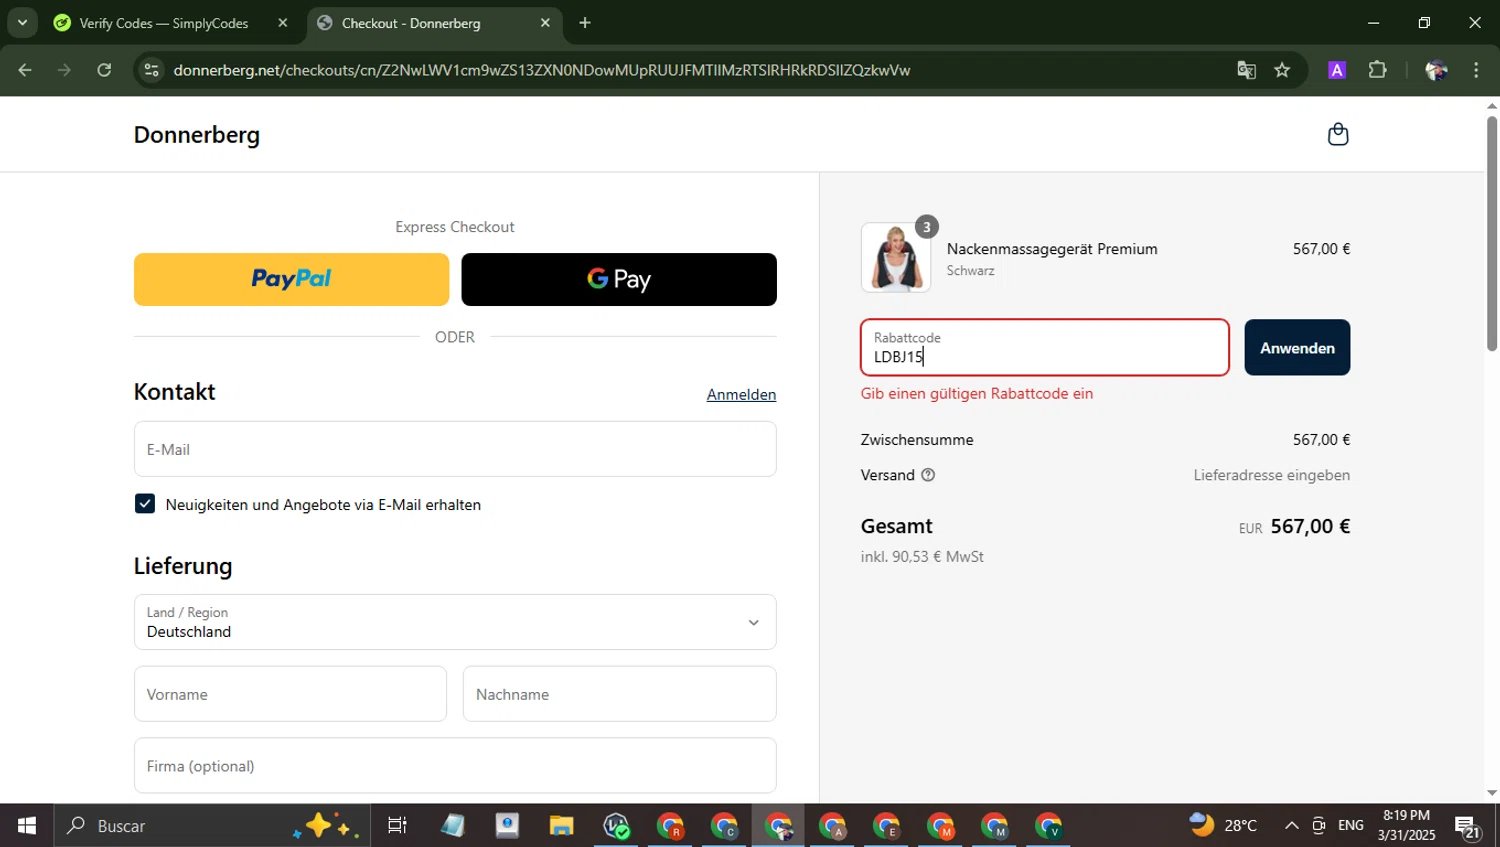Image resolution: width=1500 pixels, height=847 pixels.
Task: Click the Chrome taskbar icon labeled E
Action: [886, 826]
